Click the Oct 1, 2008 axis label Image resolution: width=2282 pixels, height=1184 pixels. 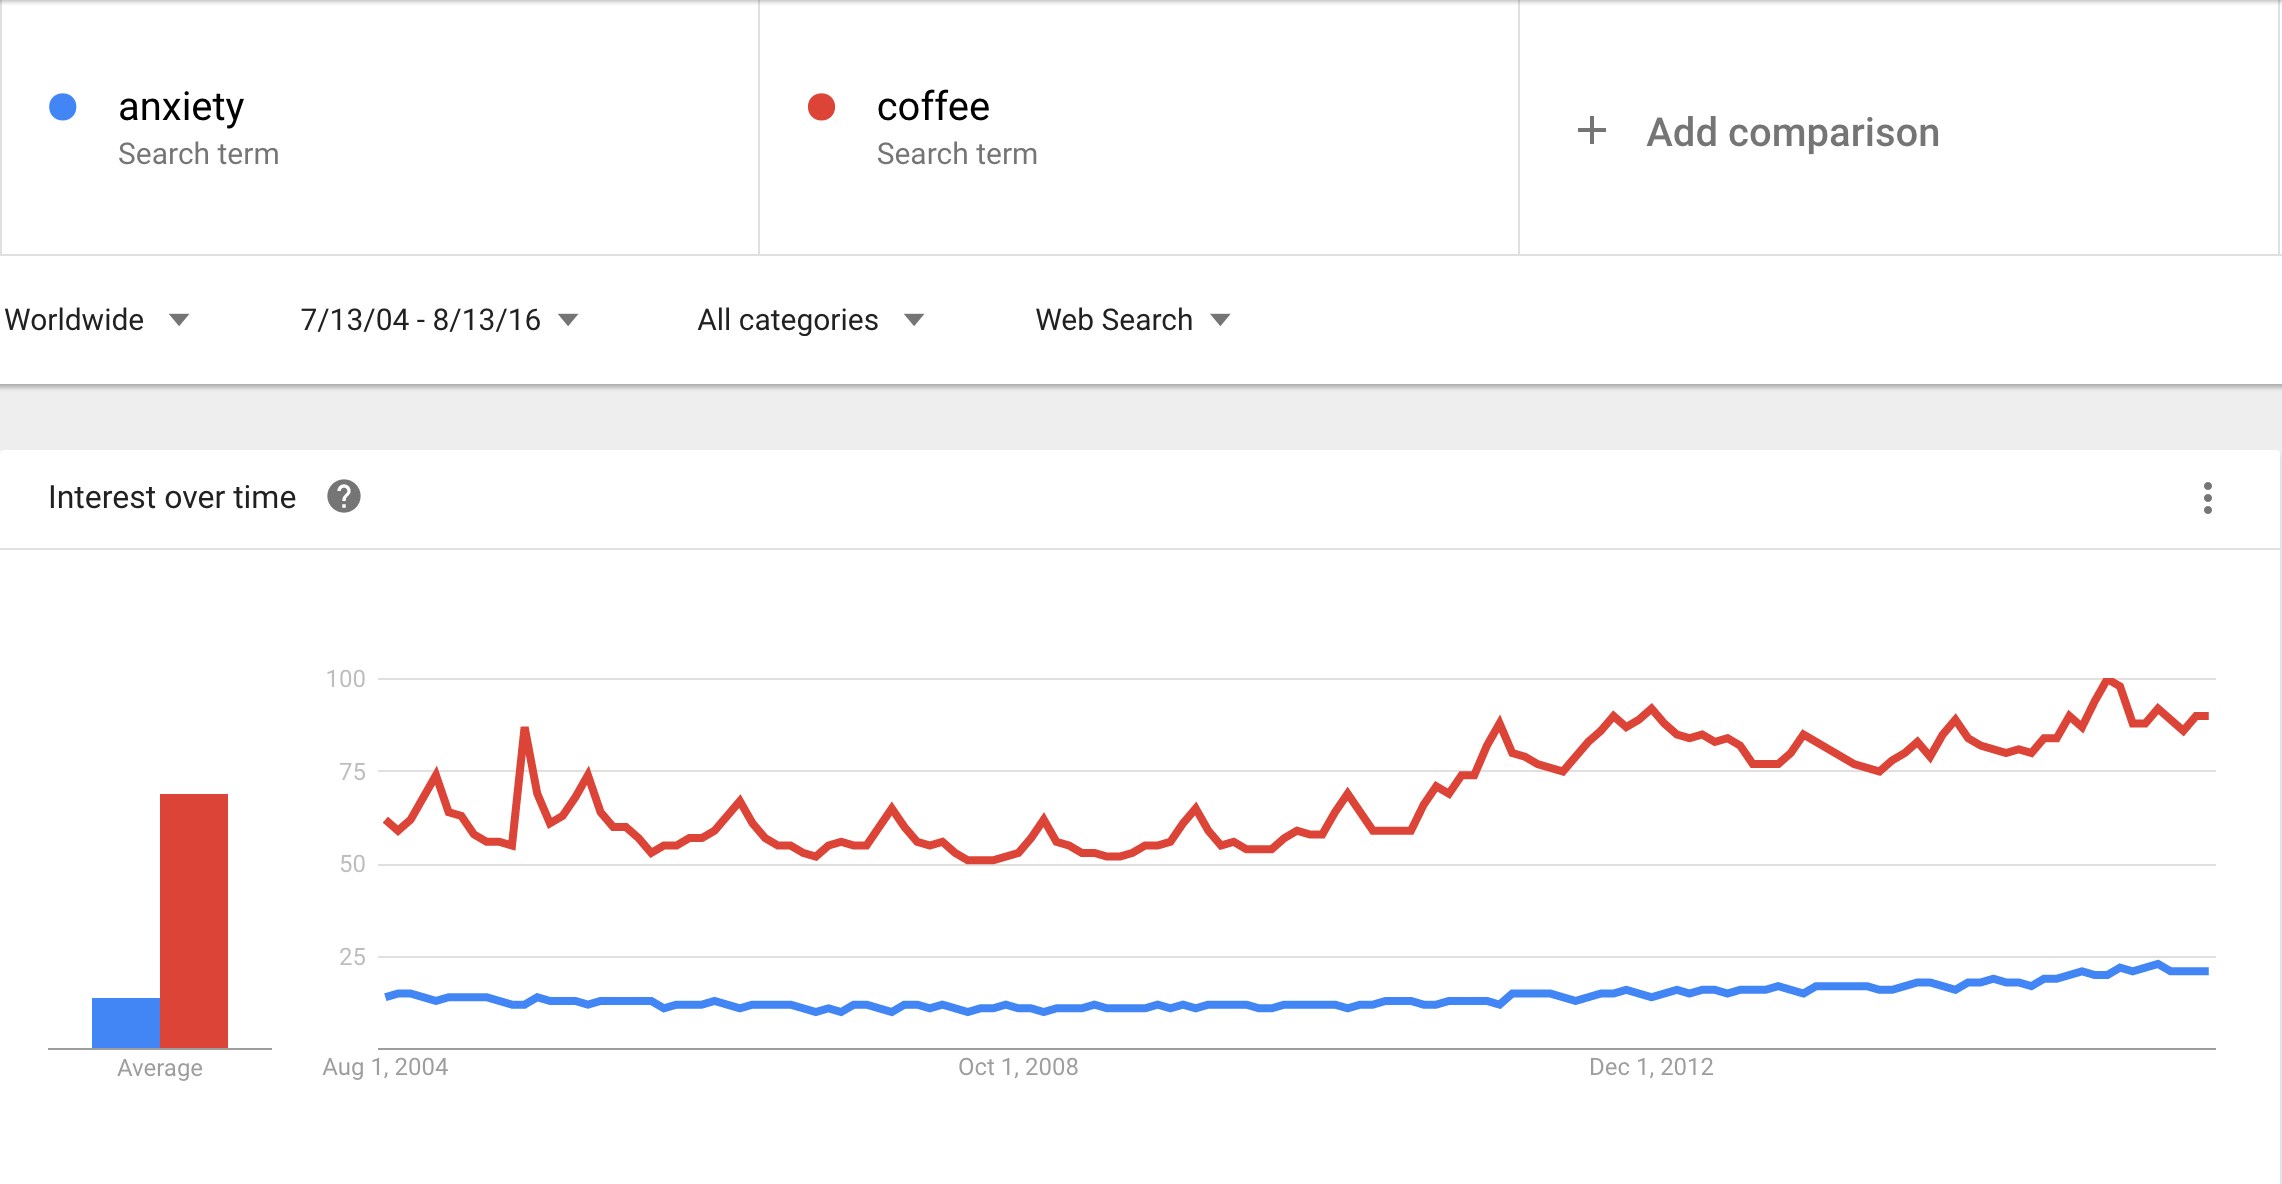pos(1018,1067)
